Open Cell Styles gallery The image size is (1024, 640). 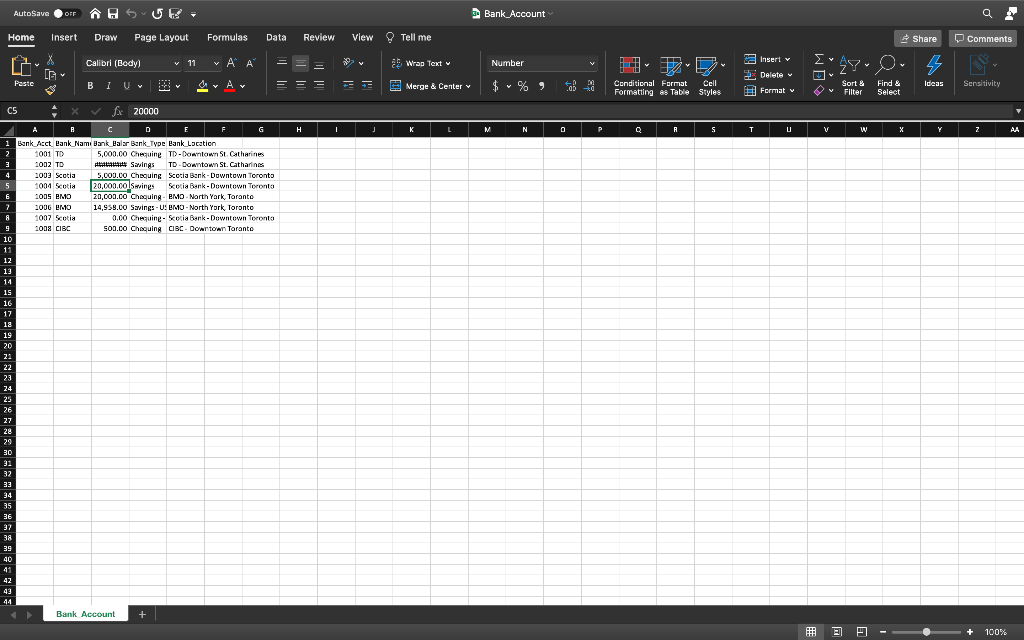(710, 76)
